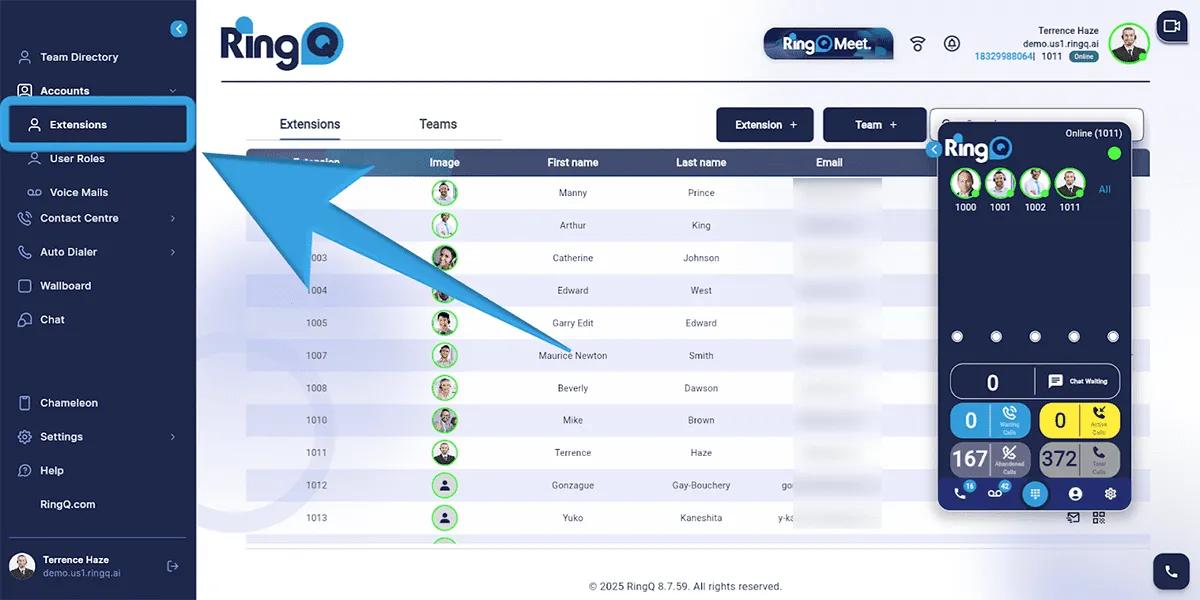Click the mail icon in Yuko's row
The image size is (1200, 600).
tap(1073, 518)
